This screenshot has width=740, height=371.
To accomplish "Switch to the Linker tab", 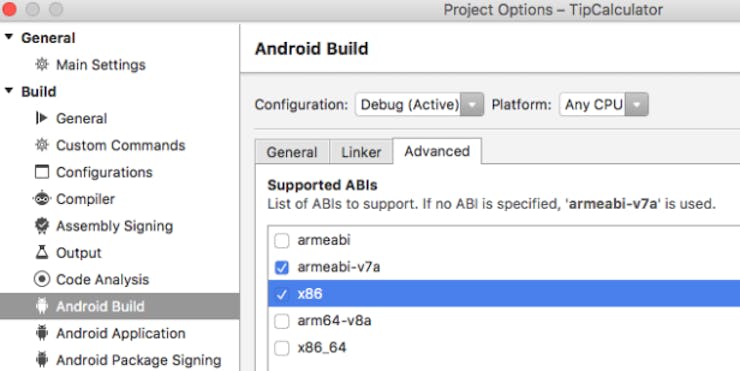I will tap(361, 152).
